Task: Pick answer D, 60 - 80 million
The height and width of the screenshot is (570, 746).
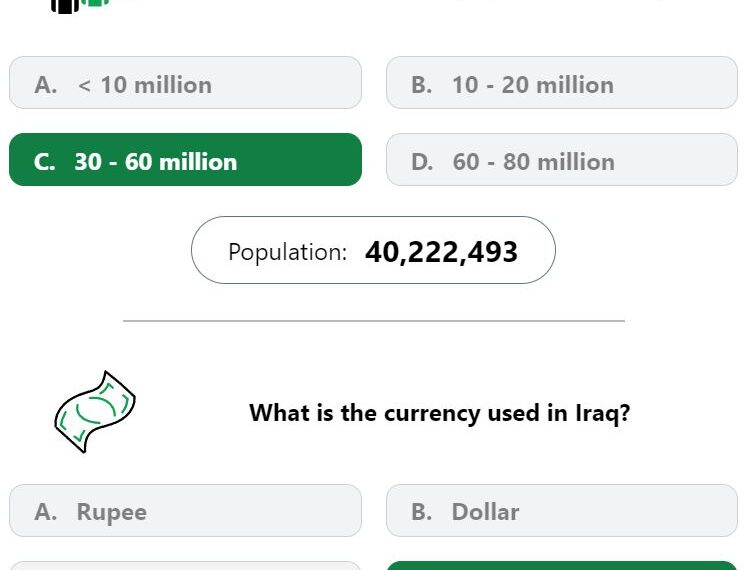Action: pos(562,160)
